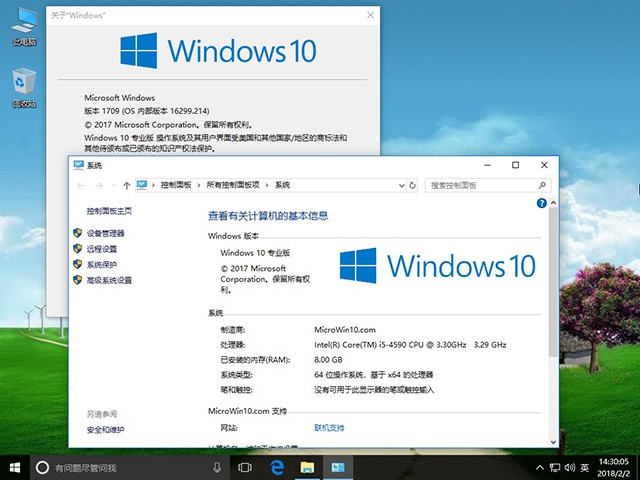Click System window scrollbar up arrow
The width and height of the screenshot is (640, 480).
point(553,202)
